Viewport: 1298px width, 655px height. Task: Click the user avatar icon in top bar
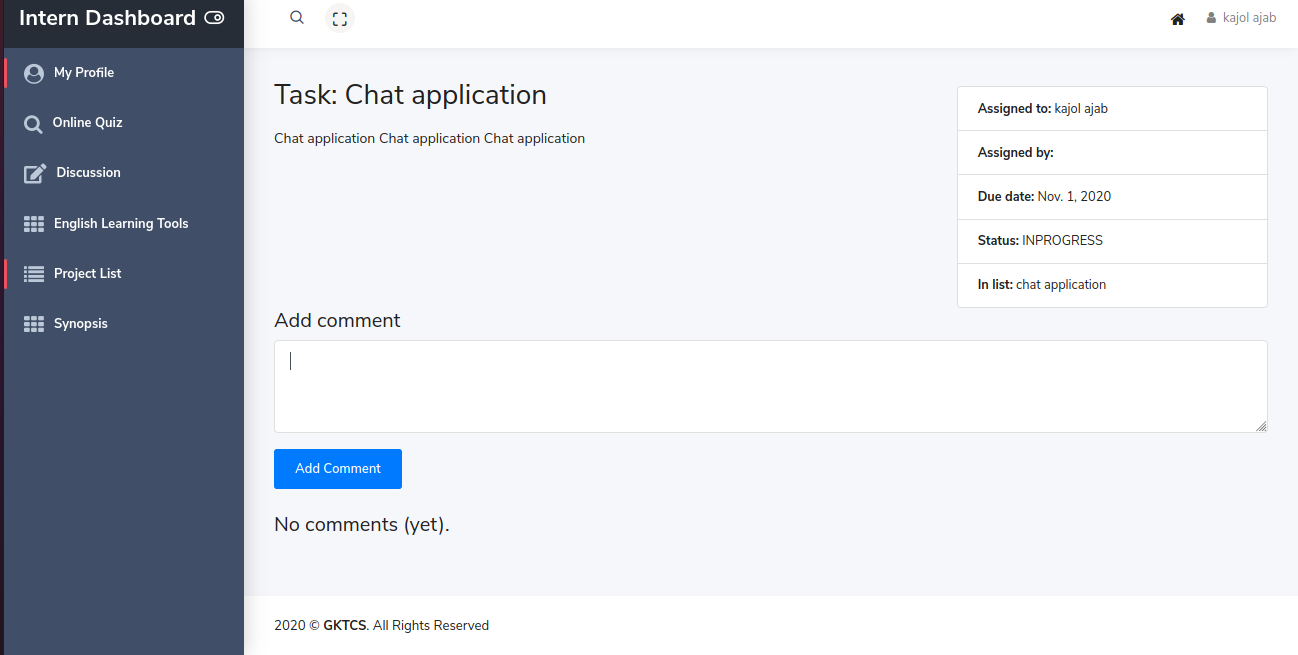(1212, 18)
